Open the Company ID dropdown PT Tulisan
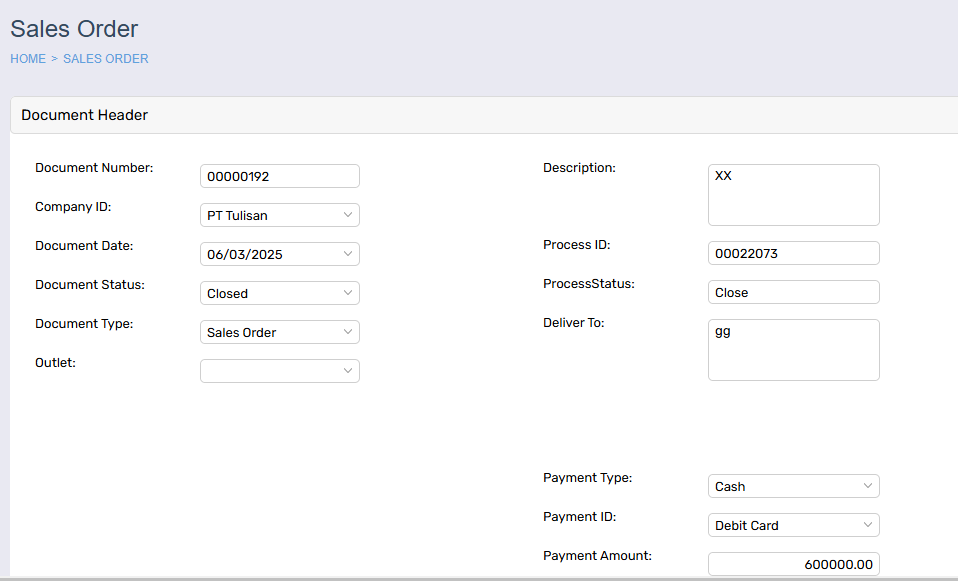 [280, 215]
